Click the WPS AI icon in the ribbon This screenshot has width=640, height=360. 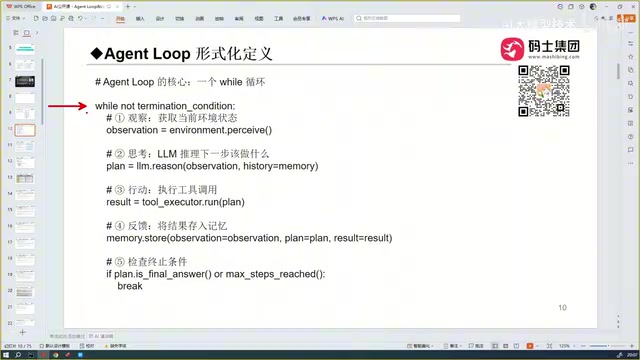click(324, 18)
